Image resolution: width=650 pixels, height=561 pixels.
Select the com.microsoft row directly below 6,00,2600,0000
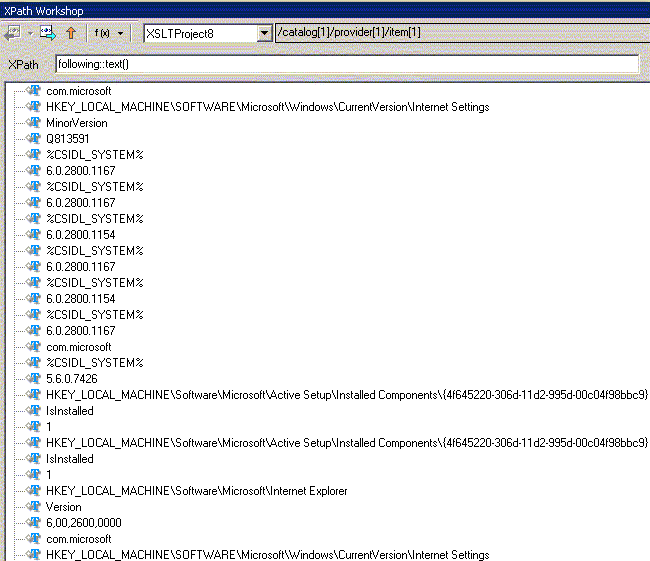pyautogui.click(x=79, y=539)
